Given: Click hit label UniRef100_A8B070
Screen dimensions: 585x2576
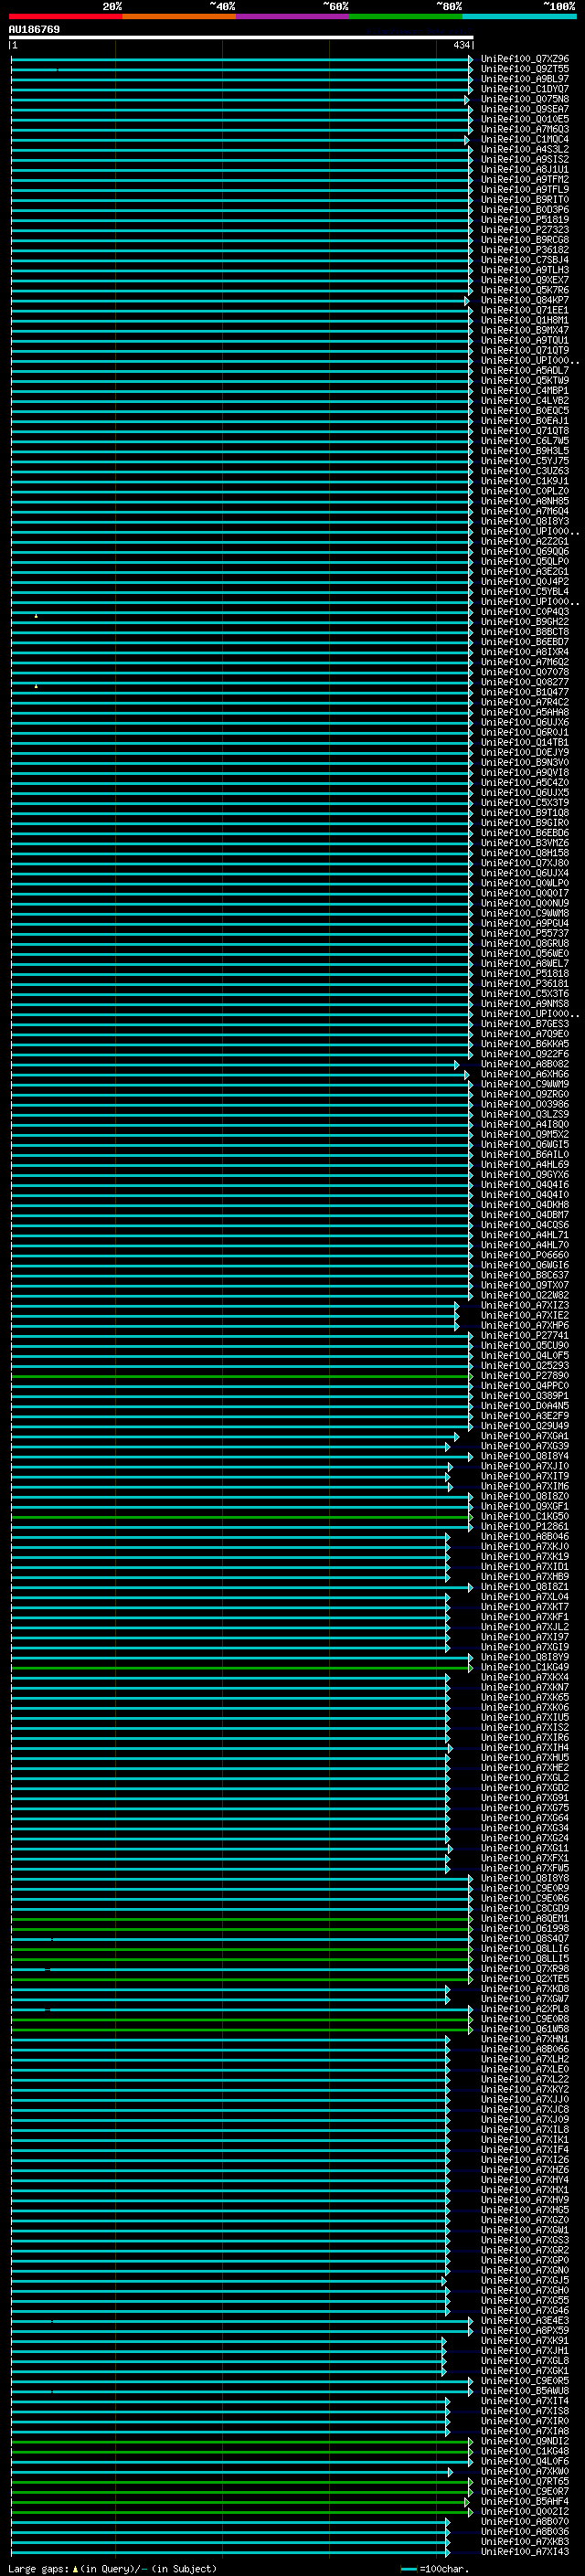Looking at the screenshot, I should pyautogui.click(x=525, y=2521).
